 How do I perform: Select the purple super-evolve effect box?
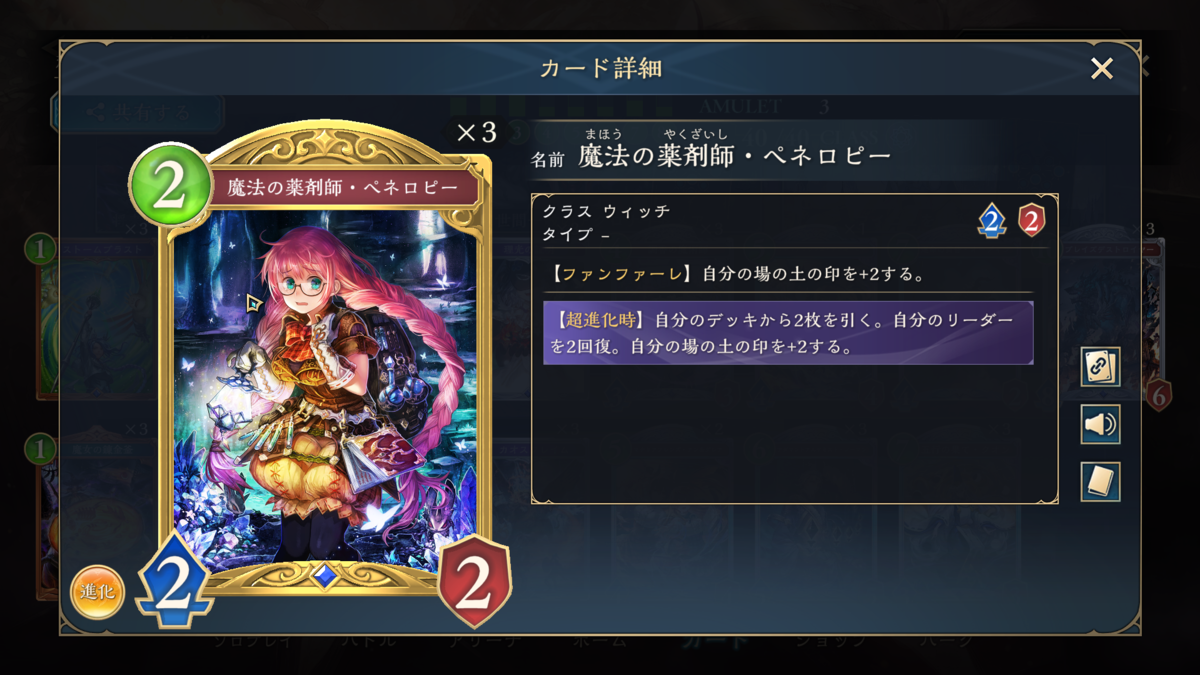pos(788,333)
